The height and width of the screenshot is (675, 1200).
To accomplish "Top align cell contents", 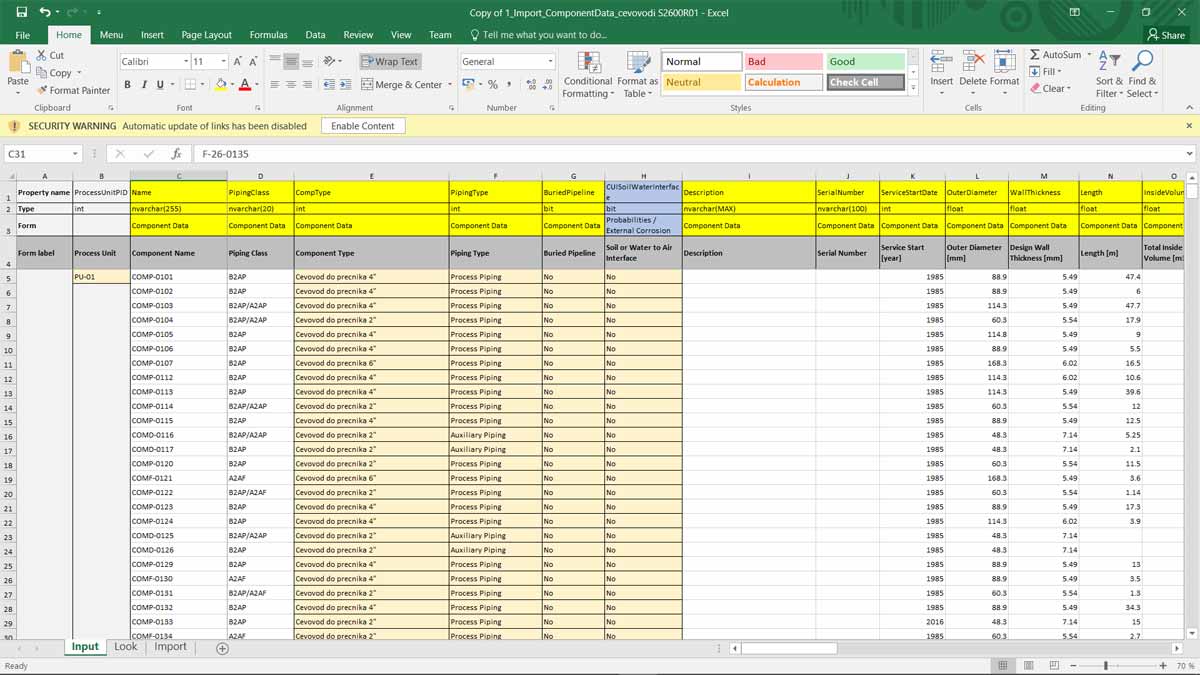I will 276,61.
